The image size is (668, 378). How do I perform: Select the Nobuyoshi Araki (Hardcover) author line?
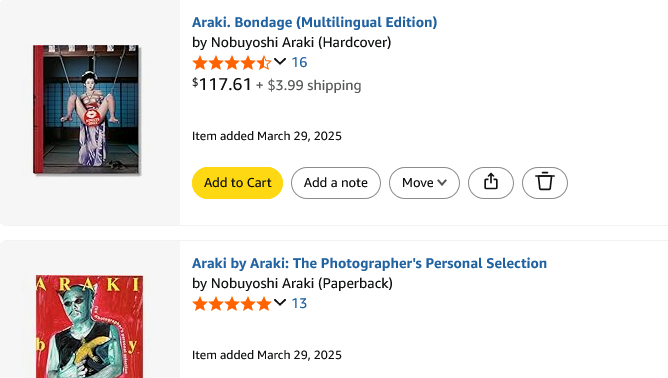(x=291, y=42)
